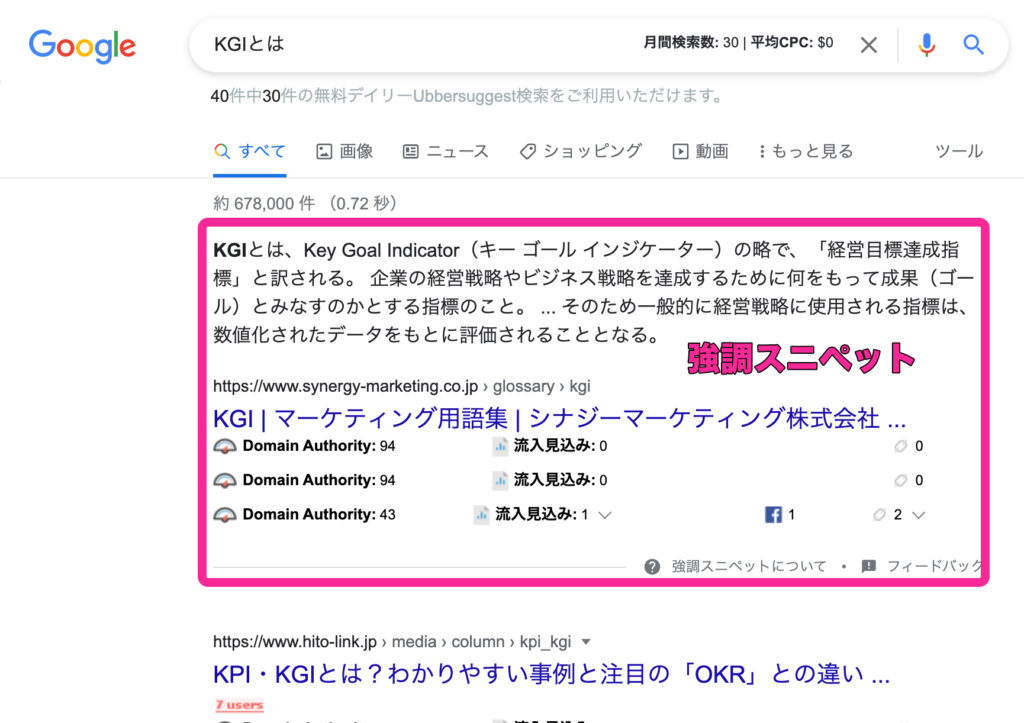Expand the backlinks chevron beside 2
The width and height of the screenshot is (1024, 723).
click(918, 515)
